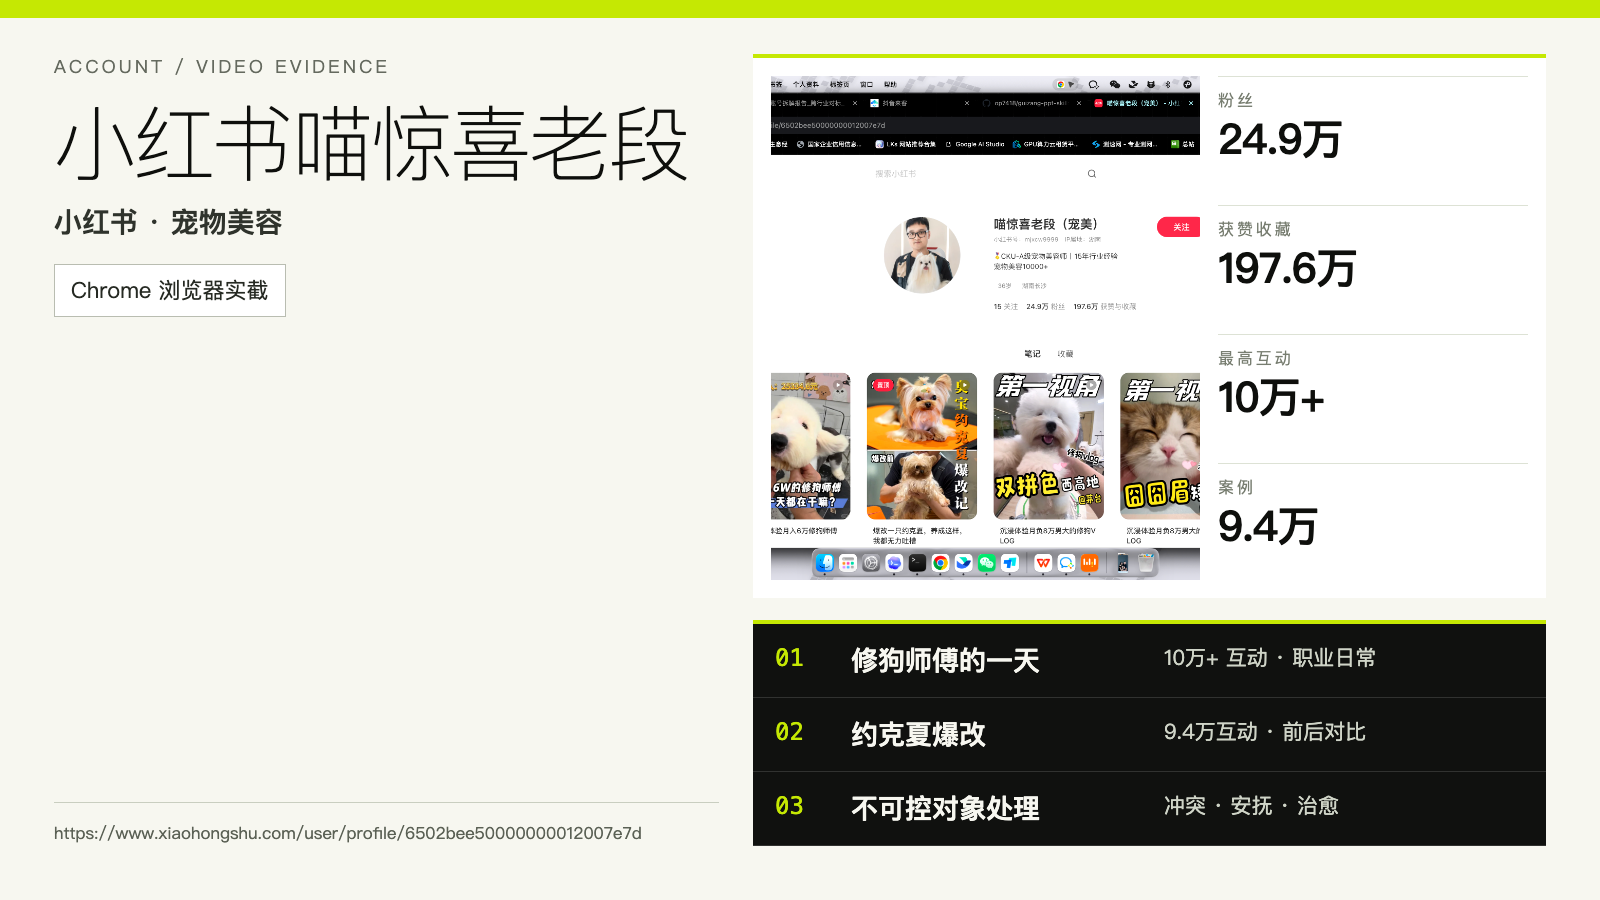Switch to the GitHub guizang-ppt tab
The image size is (1600, 900).
(1032, 103)
